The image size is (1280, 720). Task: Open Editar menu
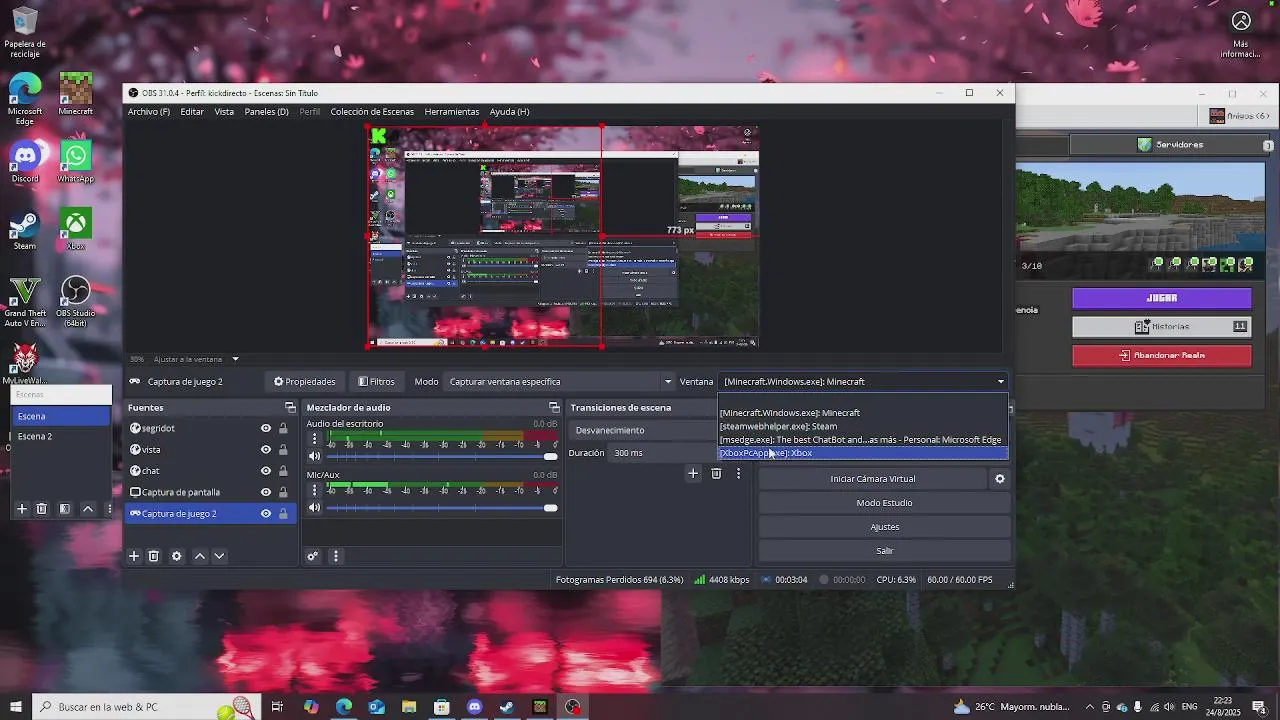192,112
